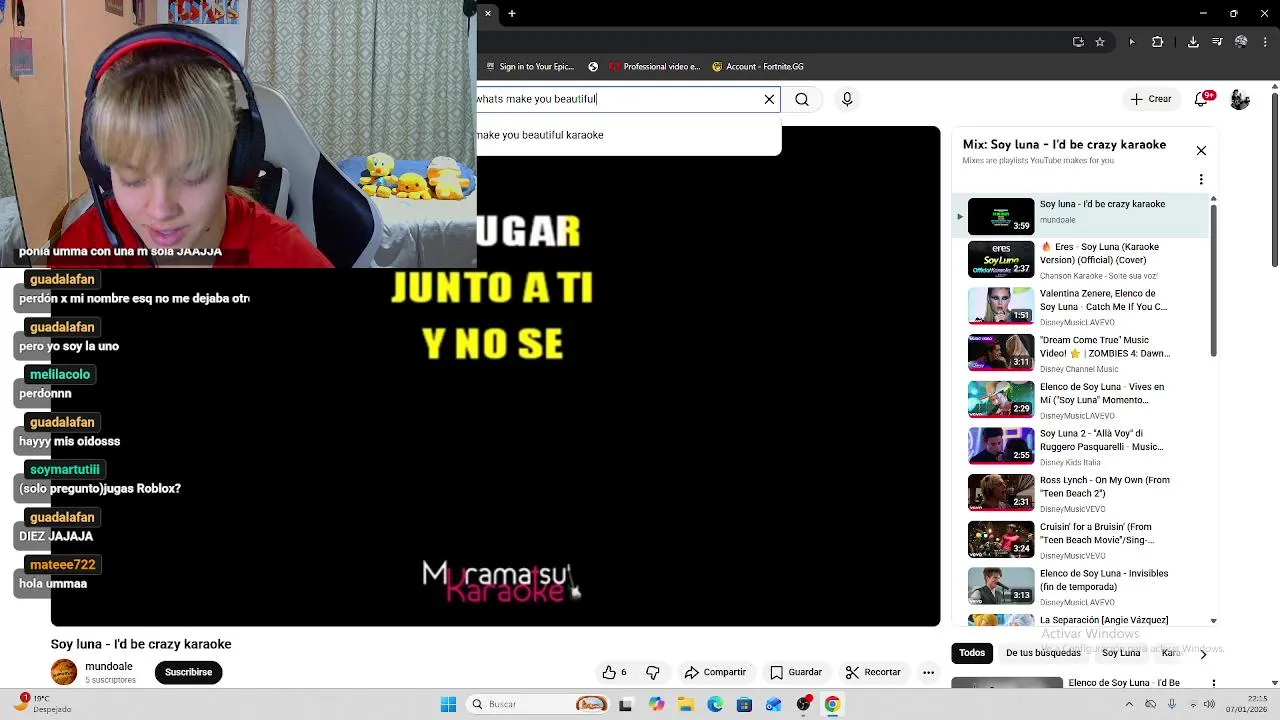Select the Todos filter chip
The height and width of the screenshot is (720, 1280).
(972, 653)
